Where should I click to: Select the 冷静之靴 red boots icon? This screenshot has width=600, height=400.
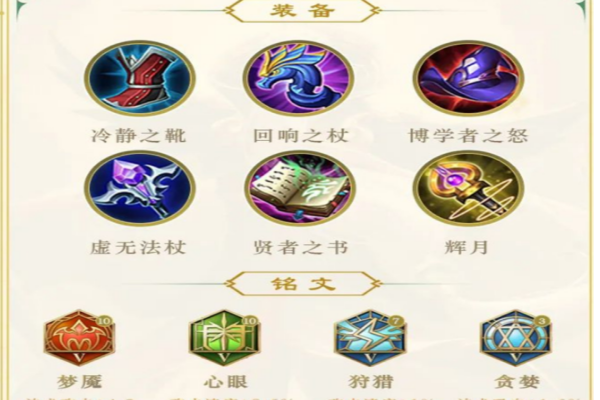point(140,78)
